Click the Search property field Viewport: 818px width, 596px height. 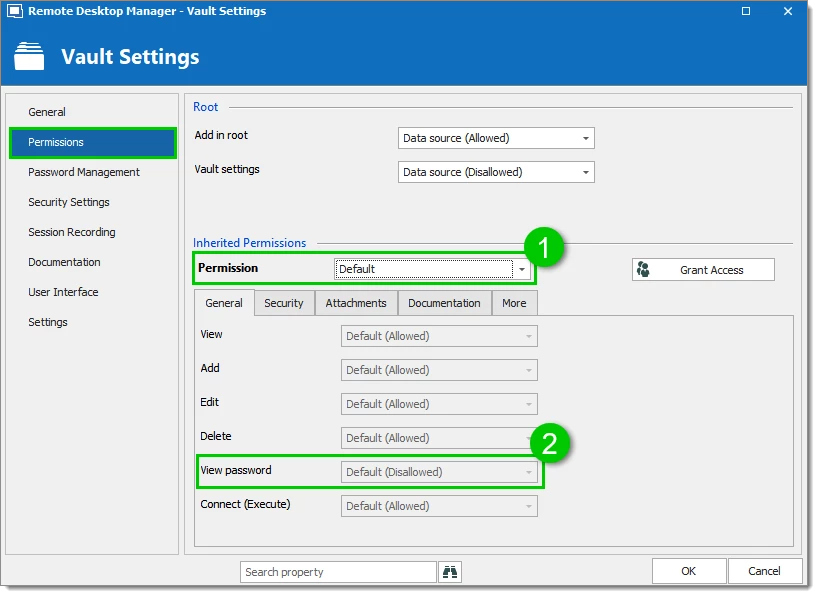pos(338,572)
